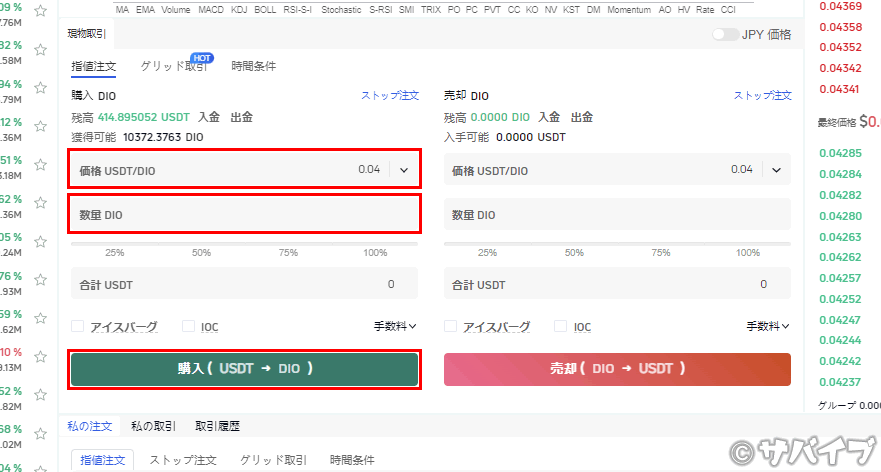The width and height of the screenshot is (881, 472).
Task: Toggle the JPY 価格 switch
Action: click(x=725, y=34)
